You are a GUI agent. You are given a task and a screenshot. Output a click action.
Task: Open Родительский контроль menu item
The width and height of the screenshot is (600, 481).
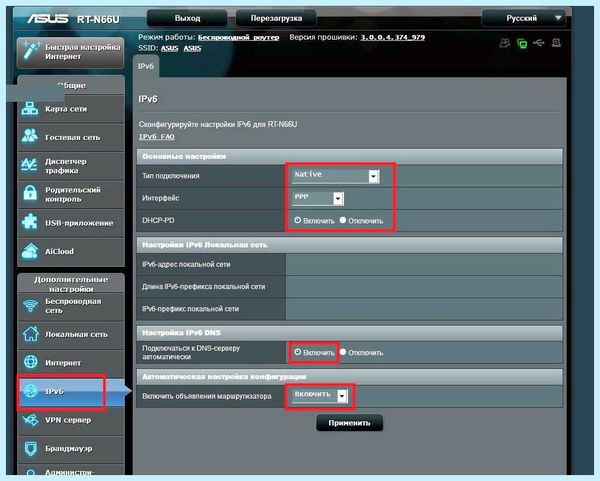pos(71,194)
